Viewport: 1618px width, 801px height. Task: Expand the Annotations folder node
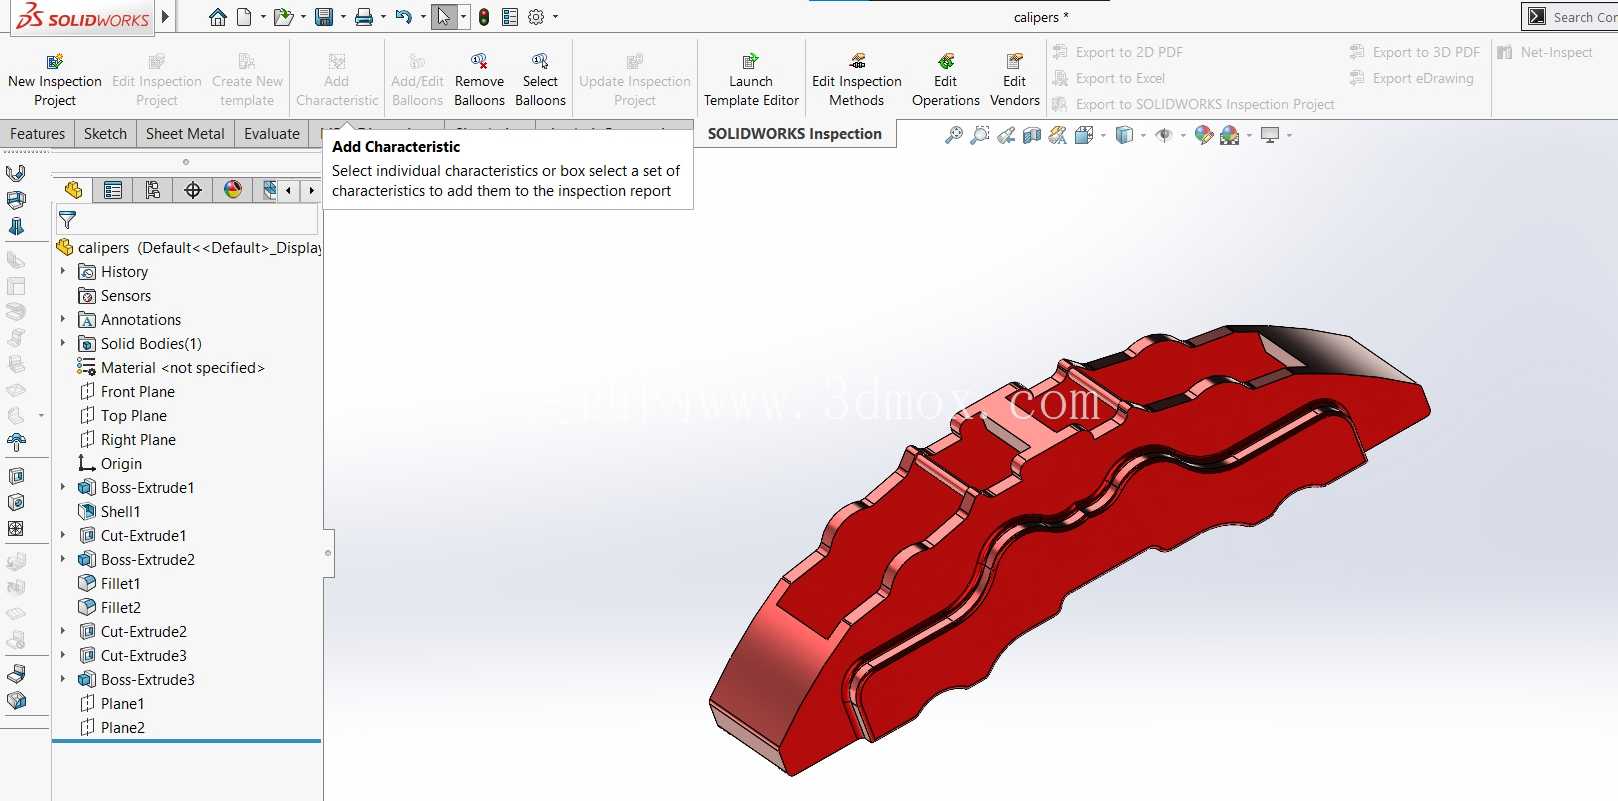(x=63, y=319)
